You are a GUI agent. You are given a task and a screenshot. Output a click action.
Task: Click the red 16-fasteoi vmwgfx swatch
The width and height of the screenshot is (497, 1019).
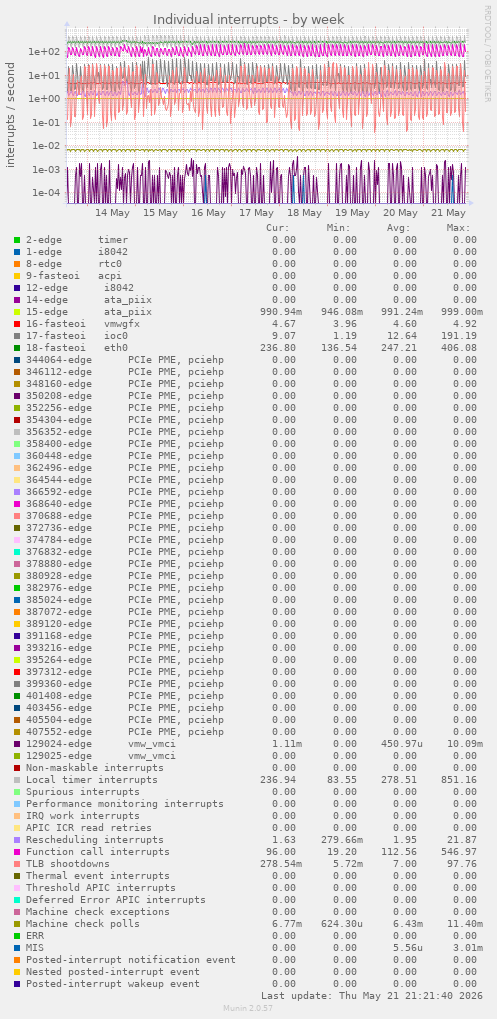tap(17, 324)
